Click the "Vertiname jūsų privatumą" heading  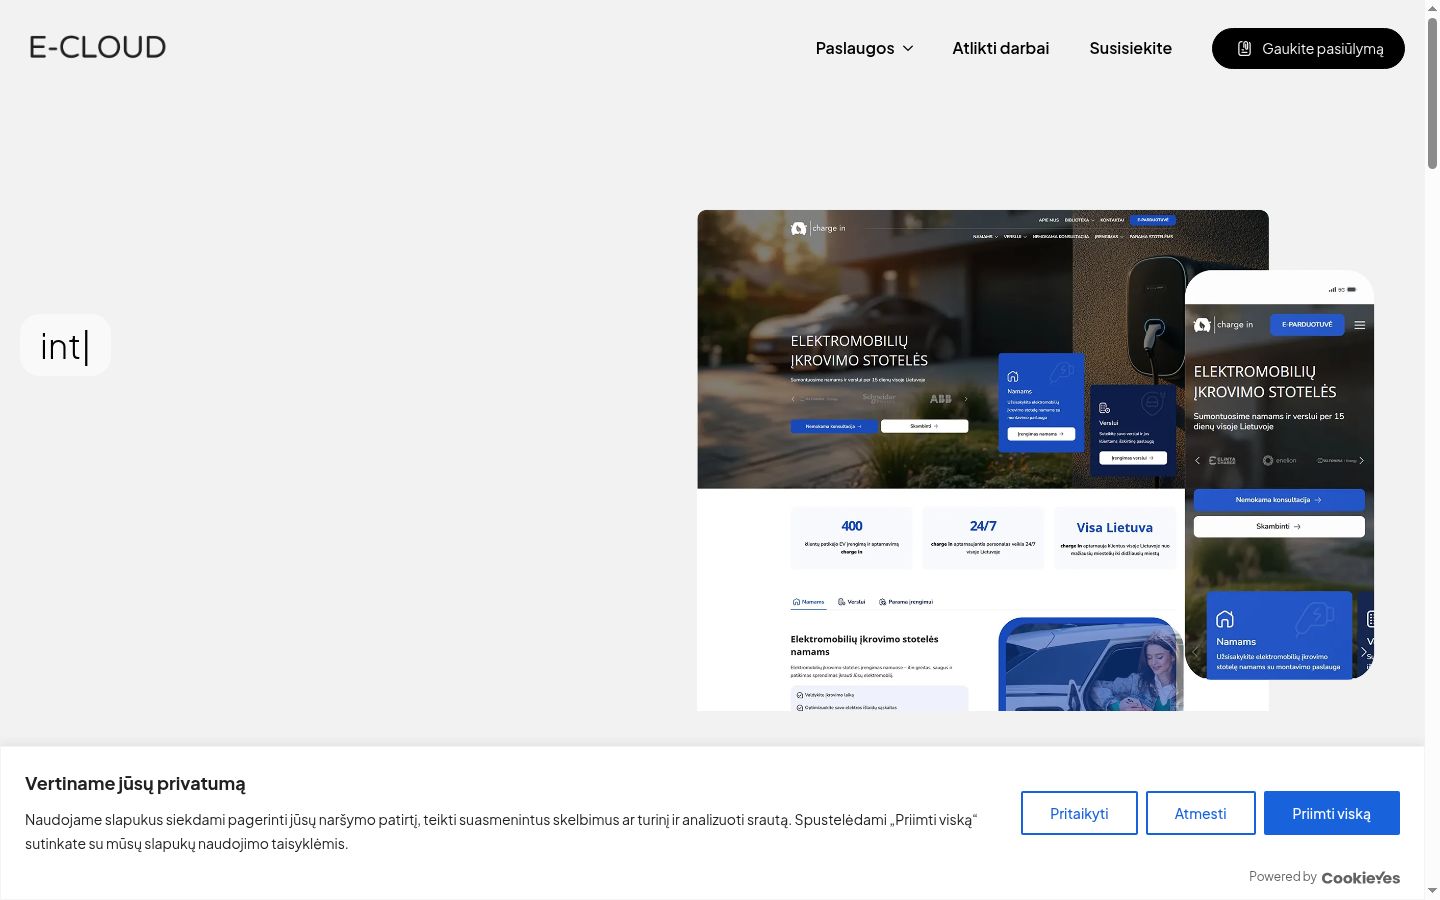(x=135, y=784)
